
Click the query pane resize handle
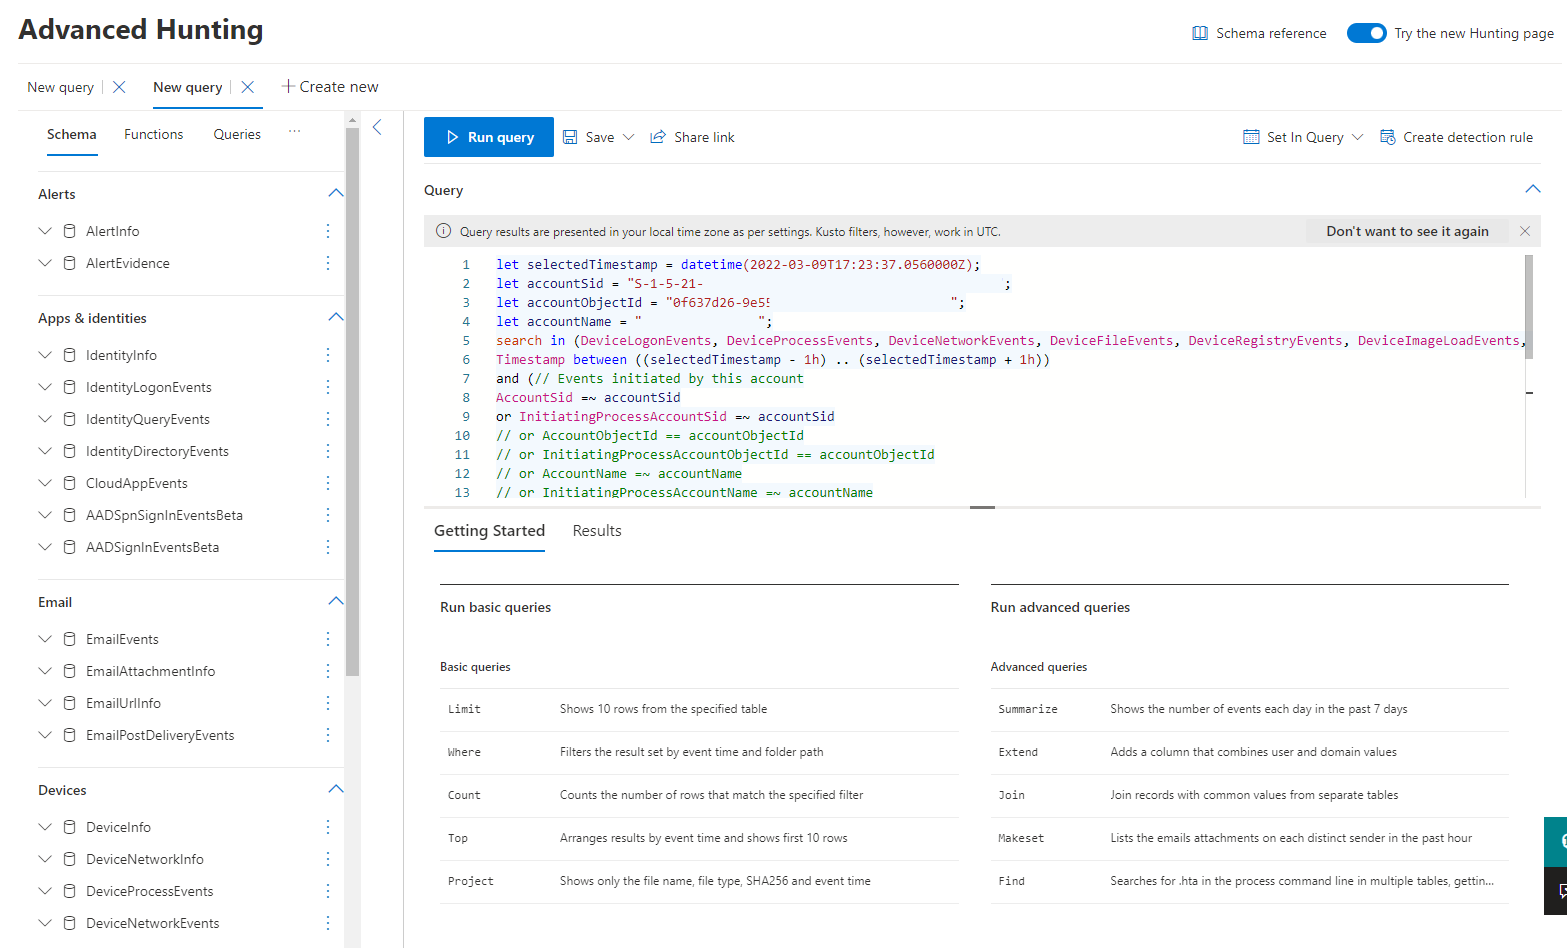[x=982, y=507]
